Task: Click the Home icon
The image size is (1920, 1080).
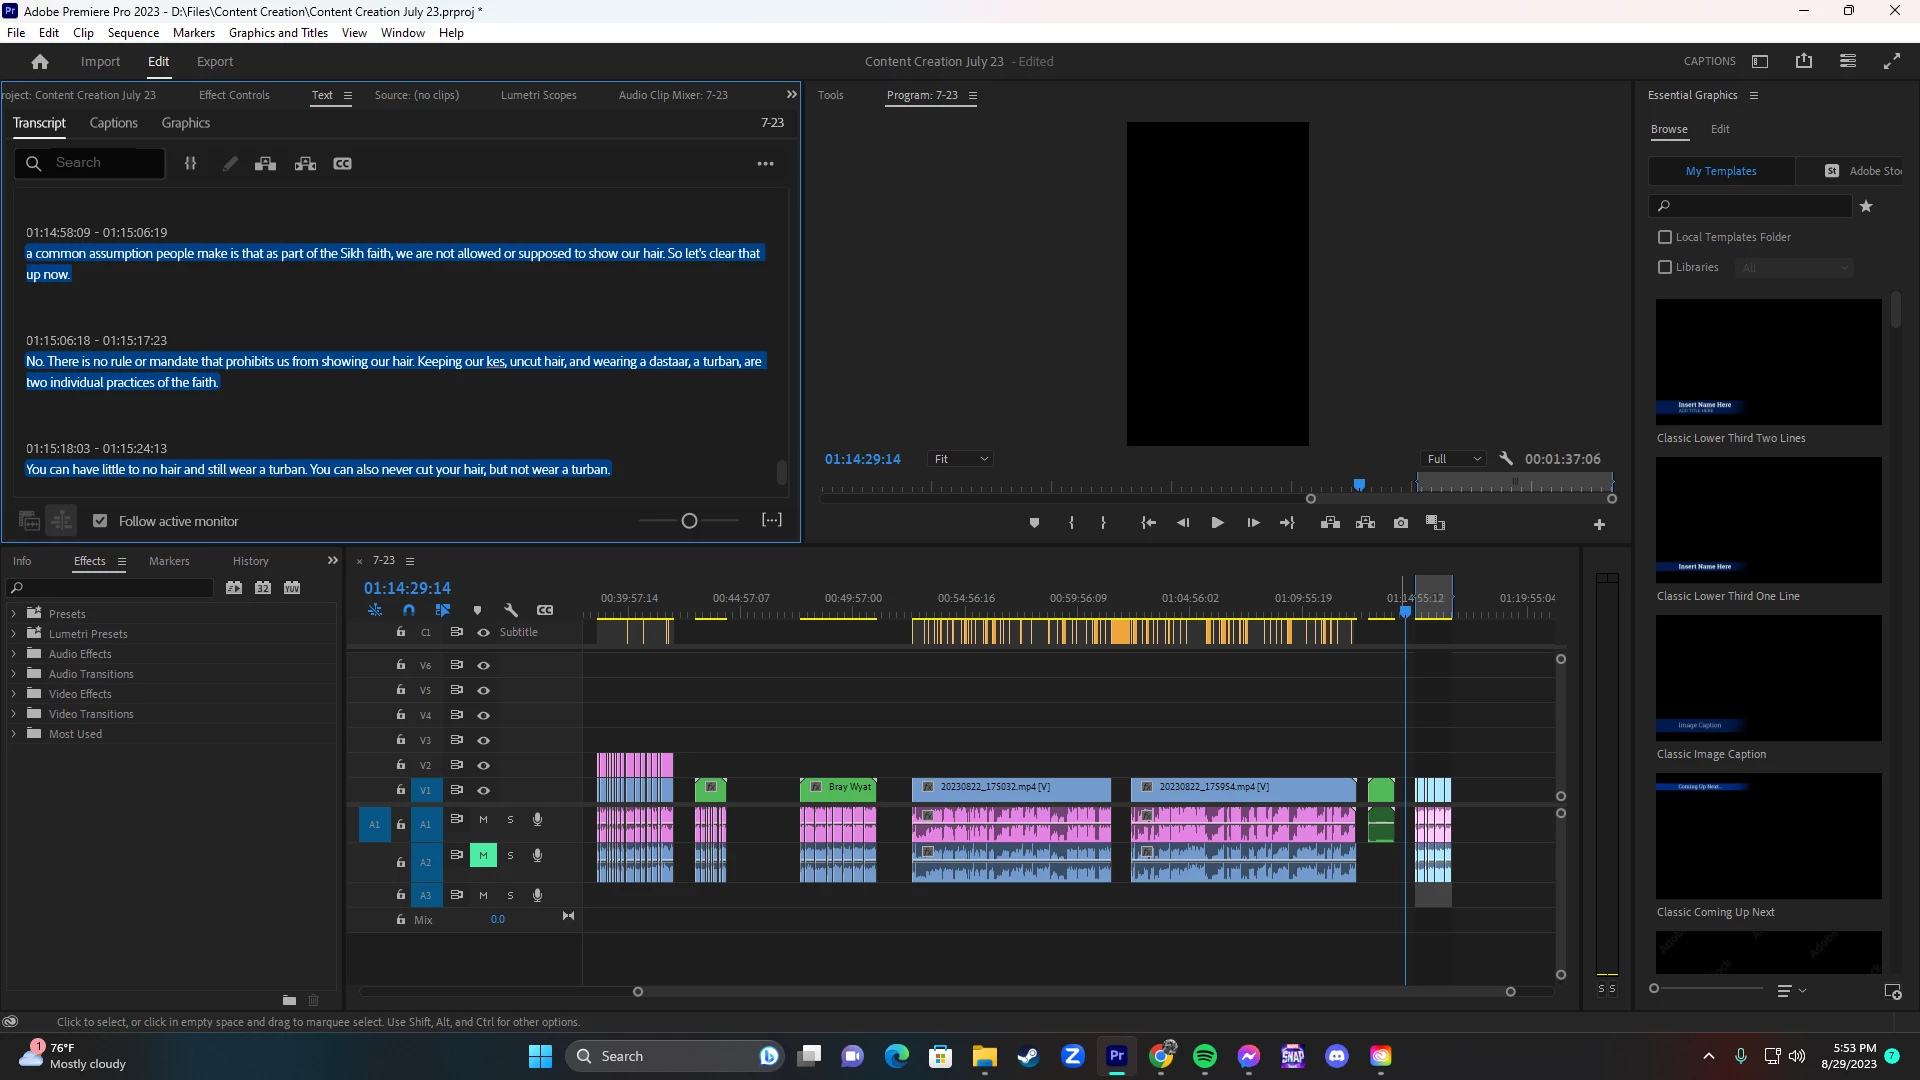Action: click(40, 62)
